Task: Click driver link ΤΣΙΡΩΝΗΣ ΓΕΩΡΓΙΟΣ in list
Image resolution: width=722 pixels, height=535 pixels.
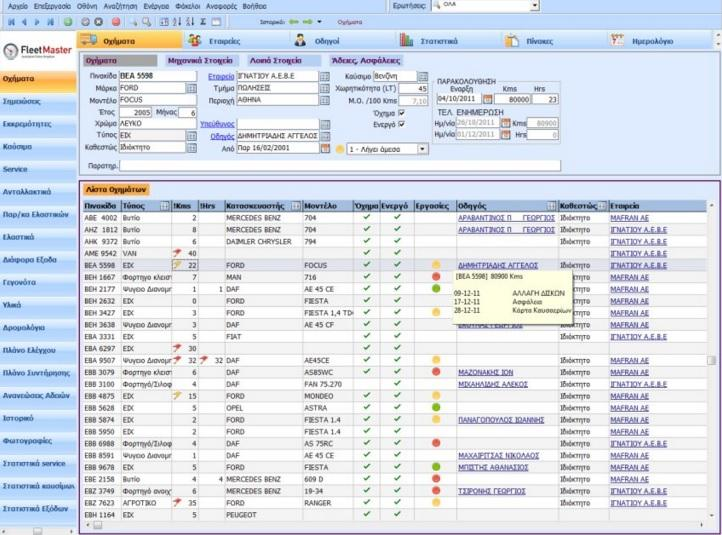Action: coord(492,491)
